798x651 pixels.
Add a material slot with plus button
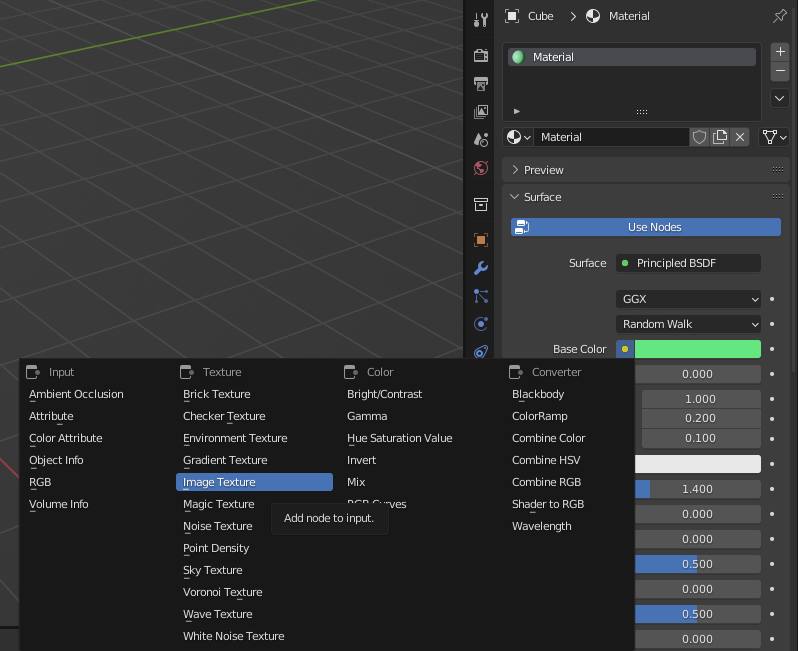[780, 51]
